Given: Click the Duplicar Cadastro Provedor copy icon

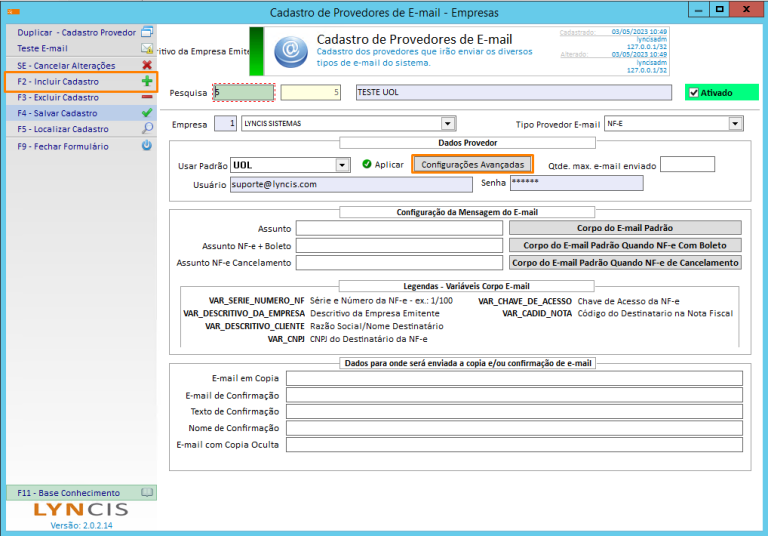Looking at the screenshot, I should pyautogui.click(x=147, y=32).
